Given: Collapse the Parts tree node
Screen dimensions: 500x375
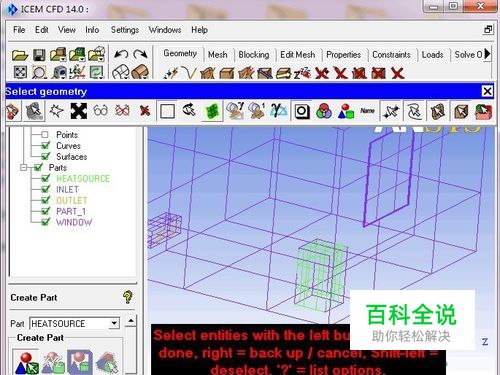Looking at the screenshot, I should (x=24, y=167).
